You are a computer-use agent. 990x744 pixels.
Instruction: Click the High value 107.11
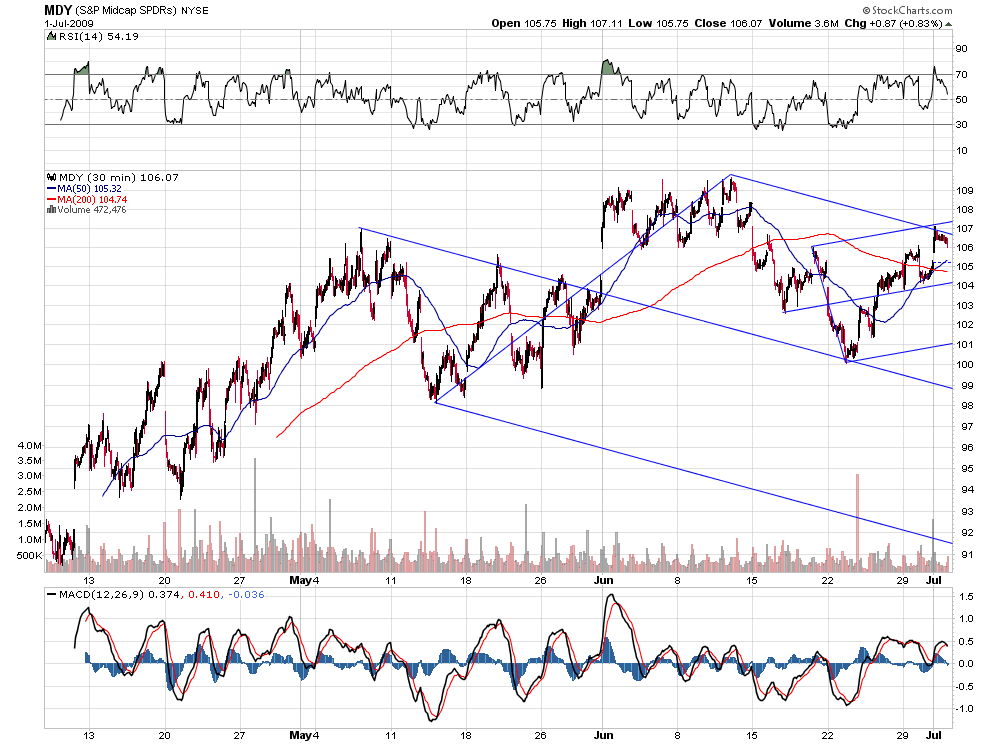tap(606, 23)
